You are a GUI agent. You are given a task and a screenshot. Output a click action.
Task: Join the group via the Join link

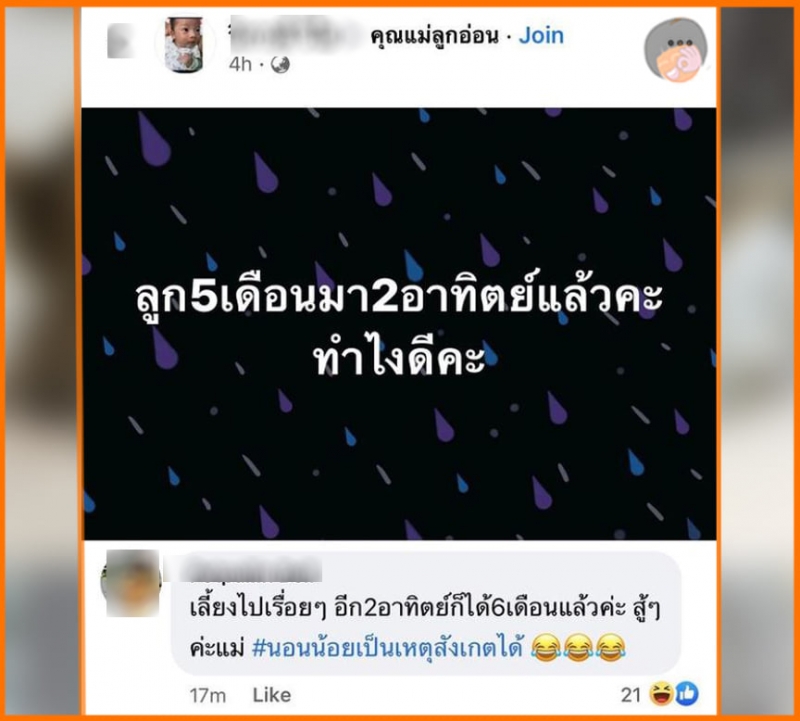click(x=541, y=36)
